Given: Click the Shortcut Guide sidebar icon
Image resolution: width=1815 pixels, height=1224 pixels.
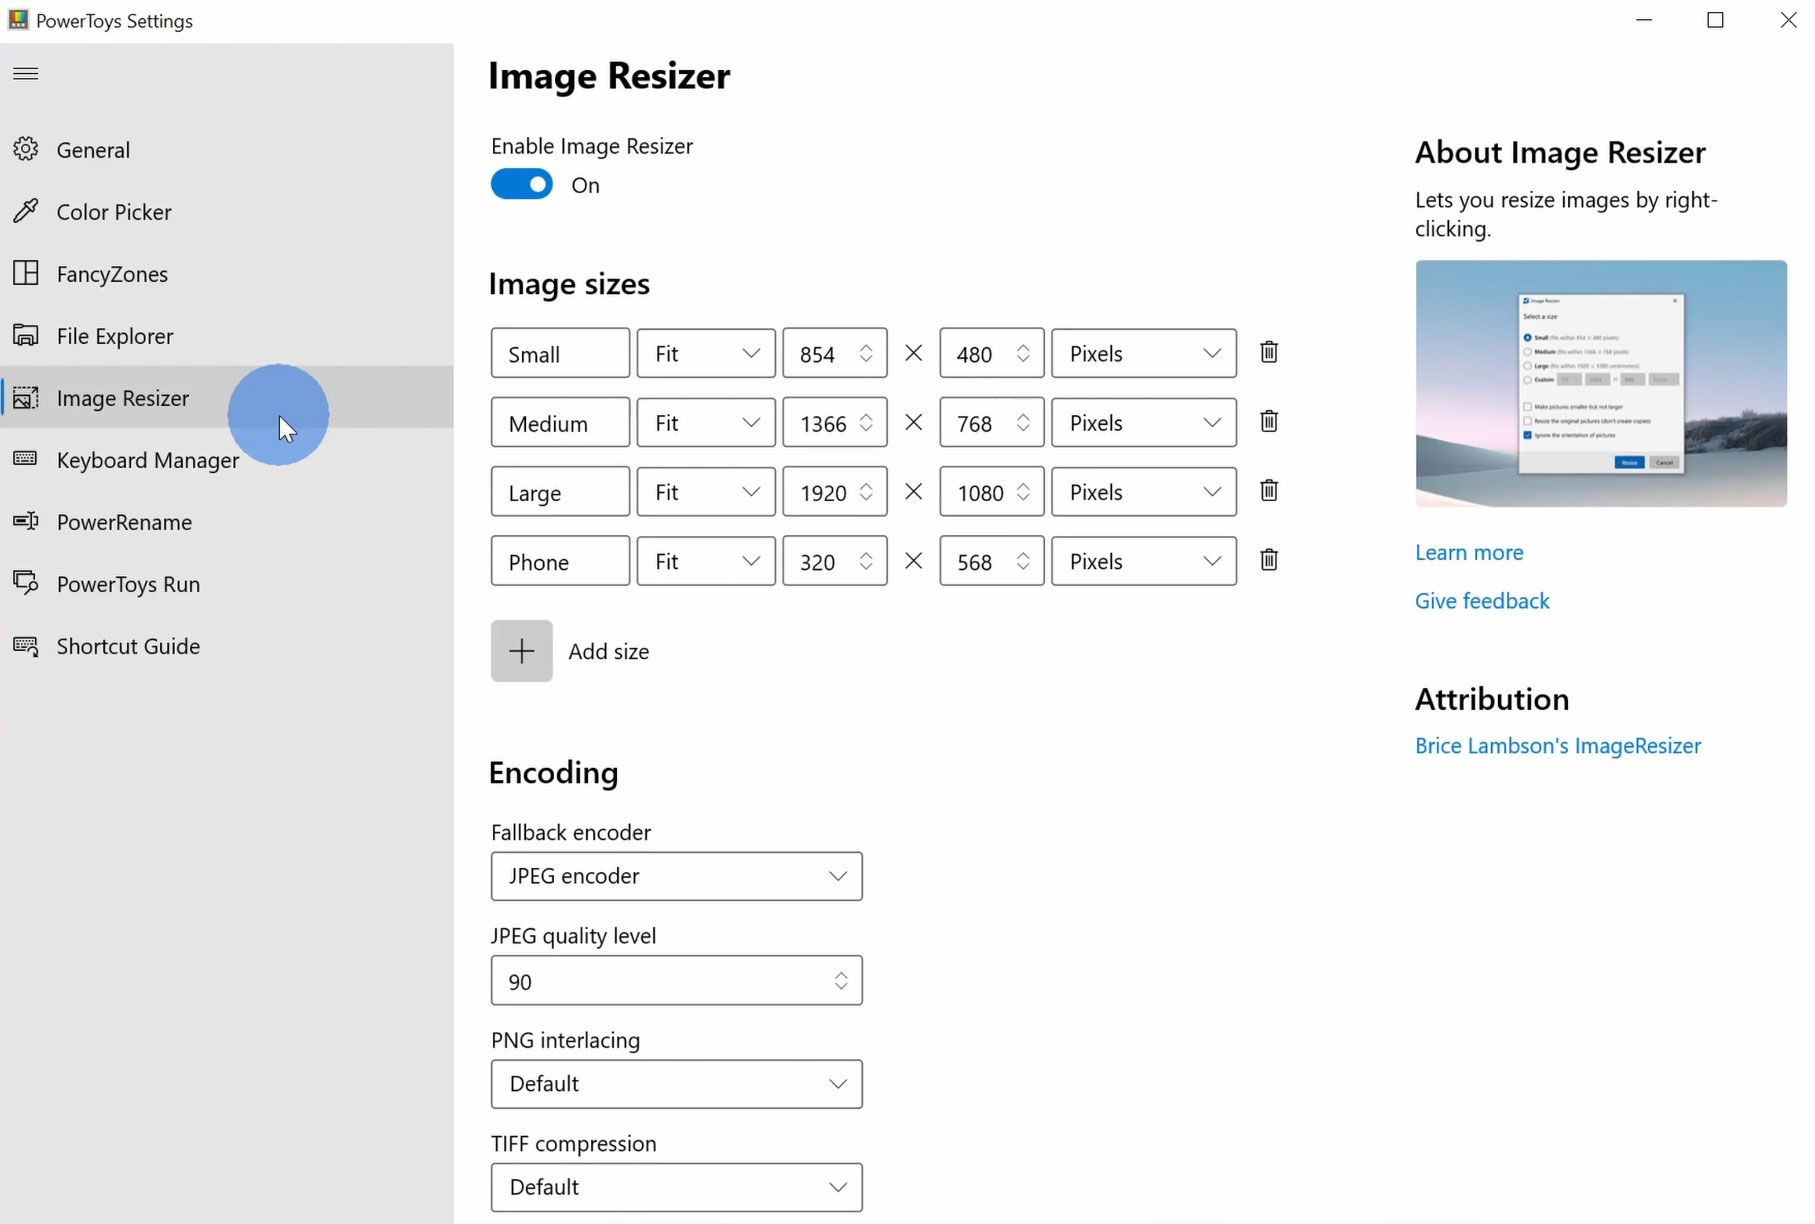Looking at the screenshot, I should [26, 645].
